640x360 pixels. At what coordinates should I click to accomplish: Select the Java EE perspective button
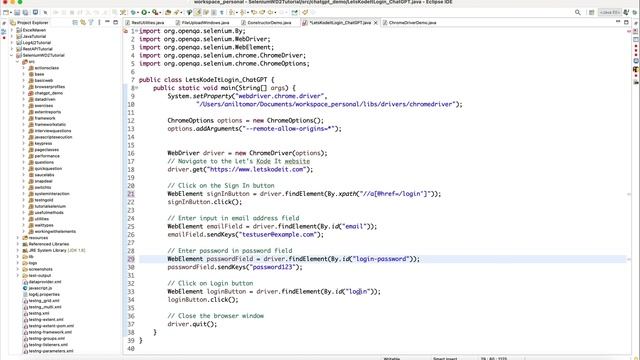pos(610,12)
